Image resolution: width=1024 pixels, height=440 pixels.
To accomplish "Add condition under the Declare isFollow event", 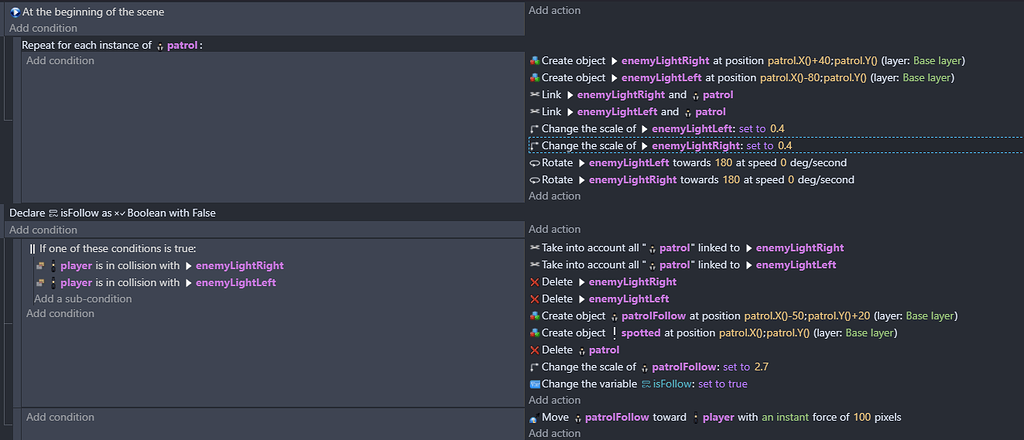I will [x=43, y=230].
